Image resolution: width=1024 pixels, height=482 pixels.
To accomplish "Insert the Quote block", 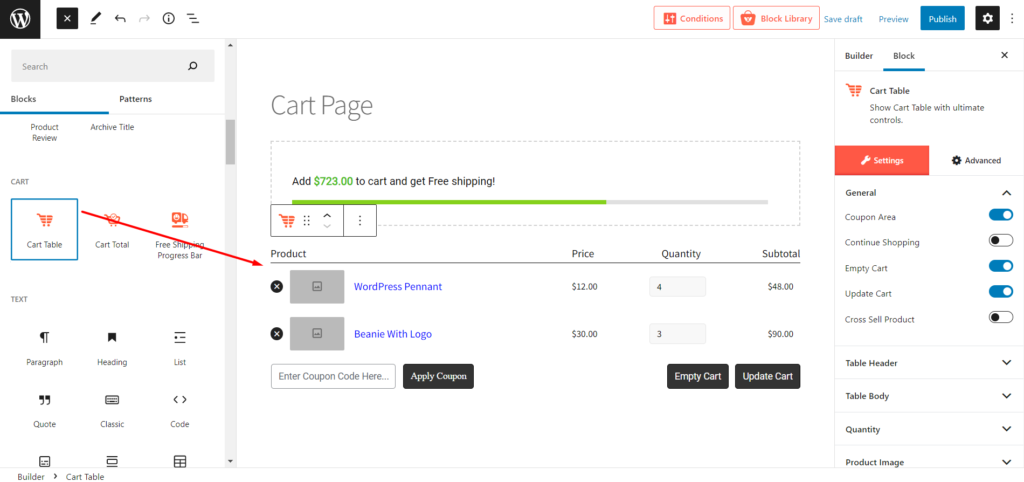I will (44, 410).
